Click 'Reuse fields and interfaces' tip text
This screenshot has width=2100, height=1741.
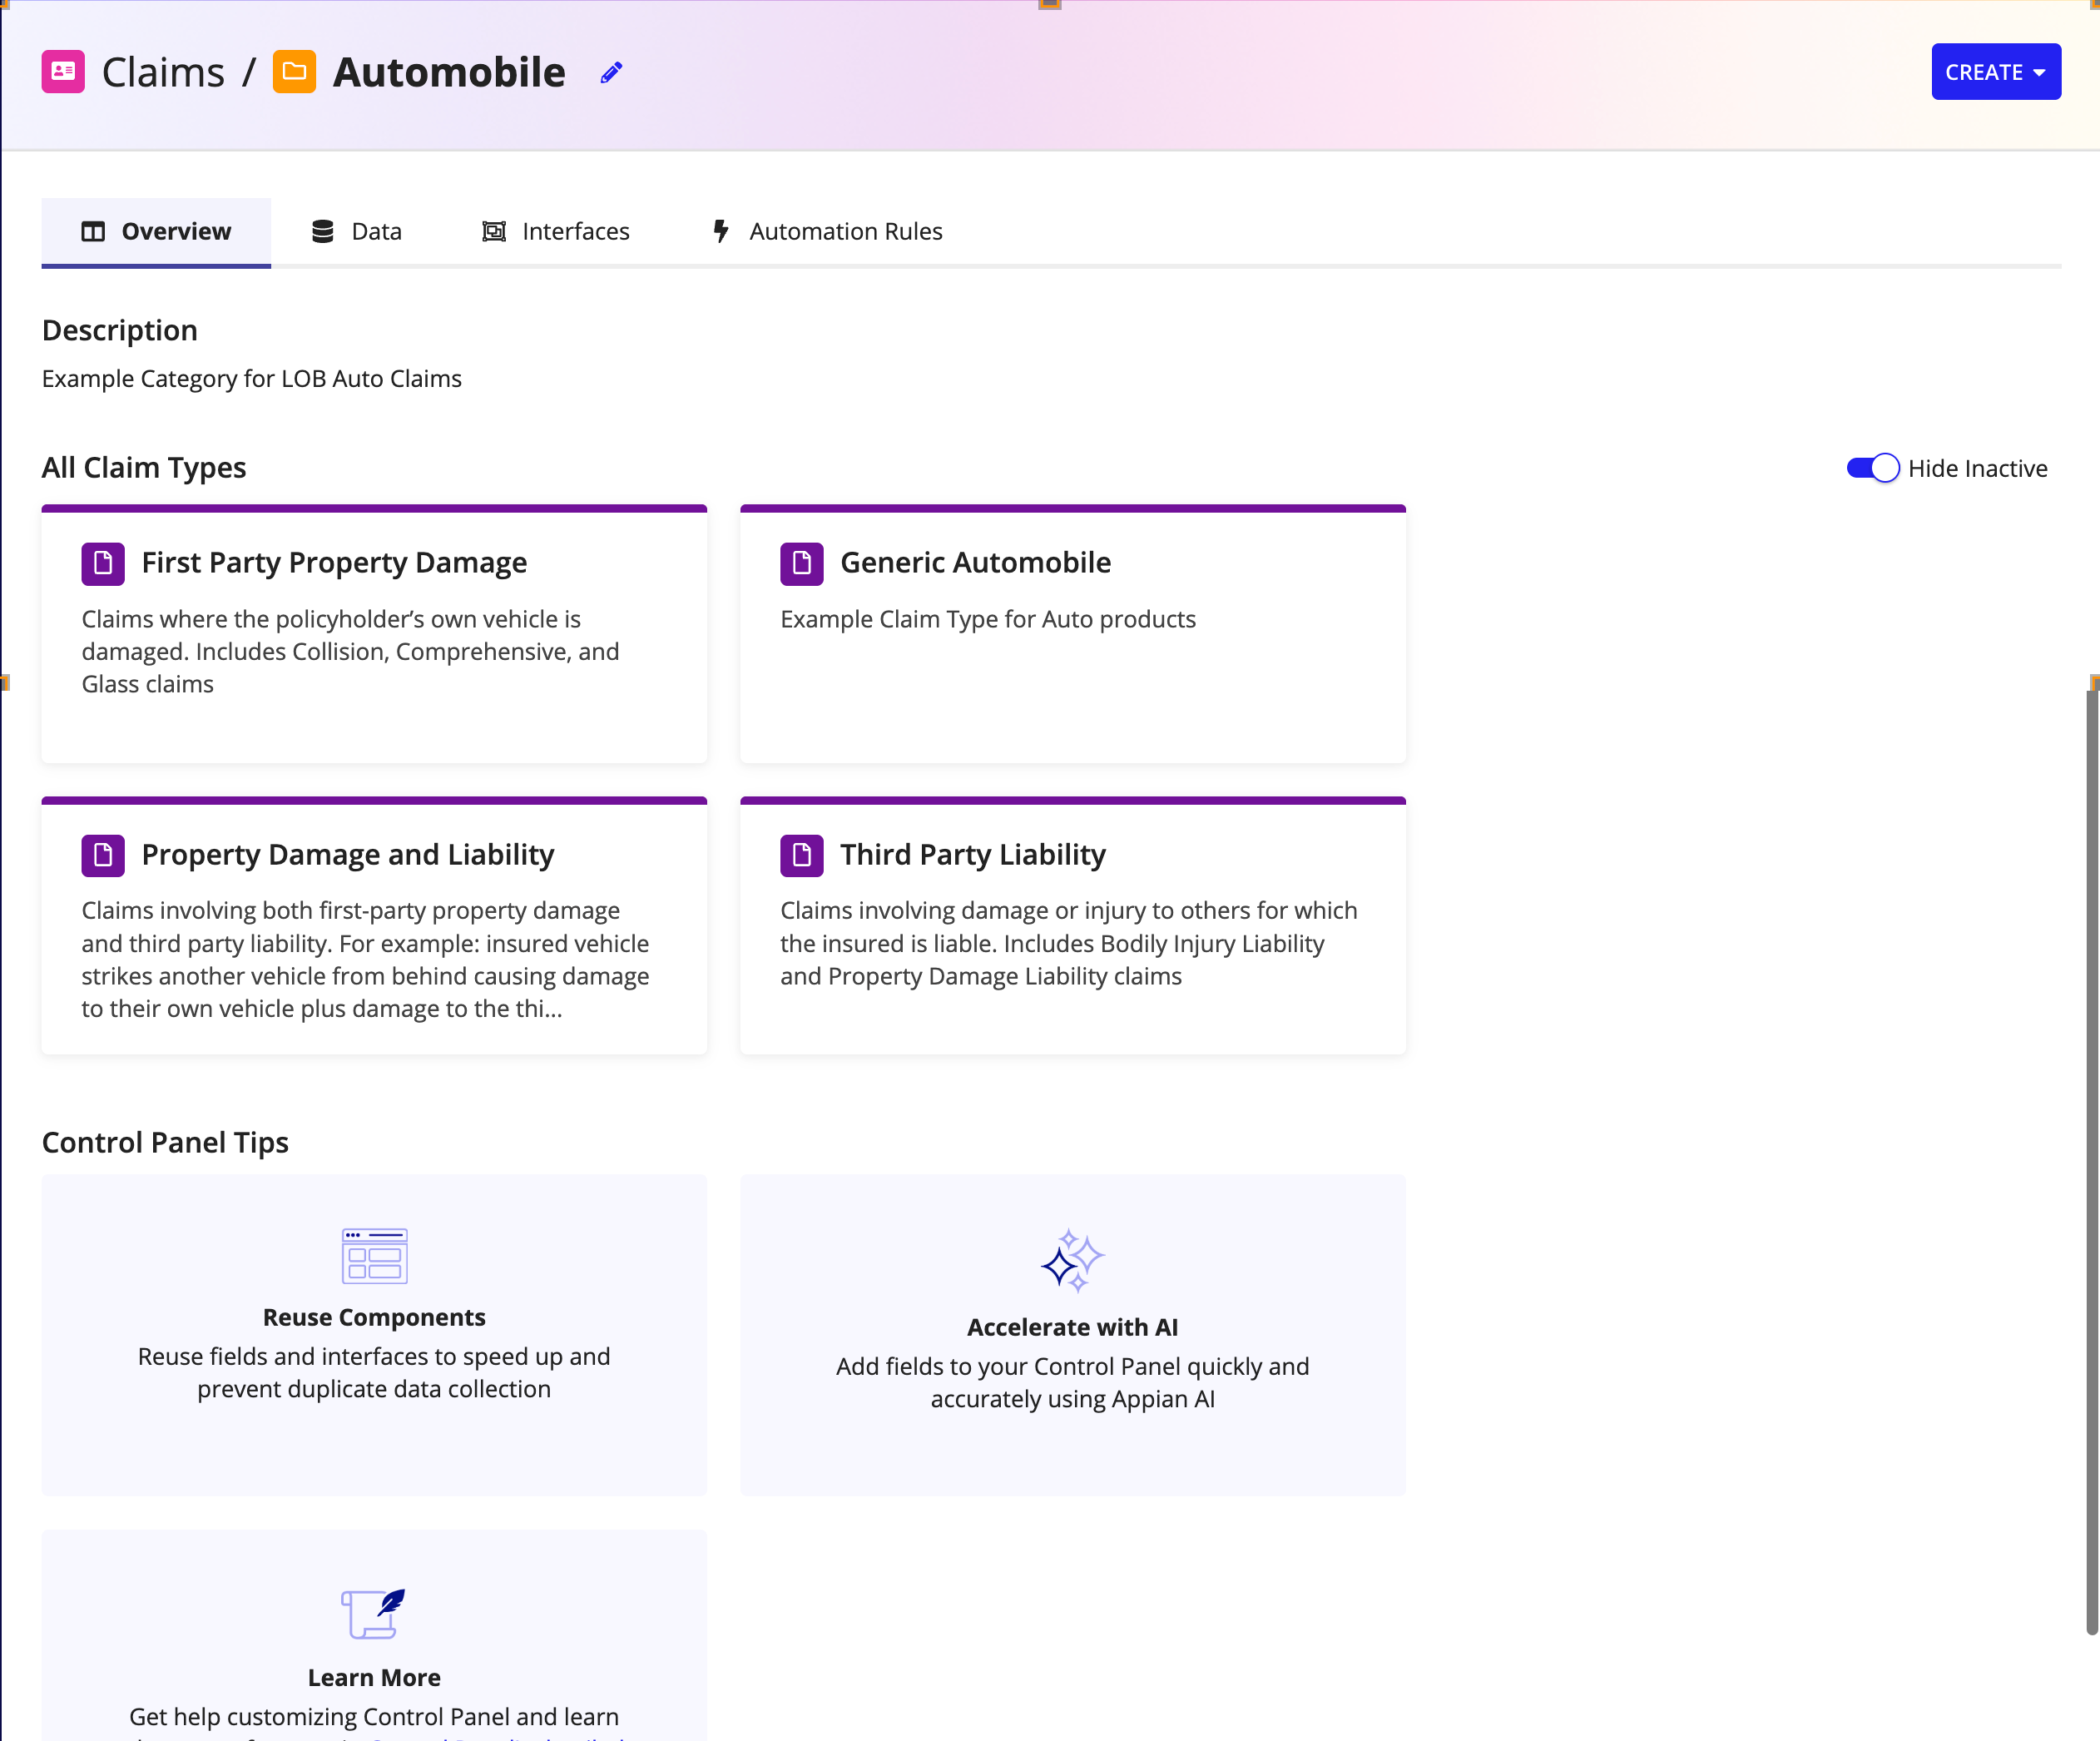pyautogui.click(x=374, y=1373)
